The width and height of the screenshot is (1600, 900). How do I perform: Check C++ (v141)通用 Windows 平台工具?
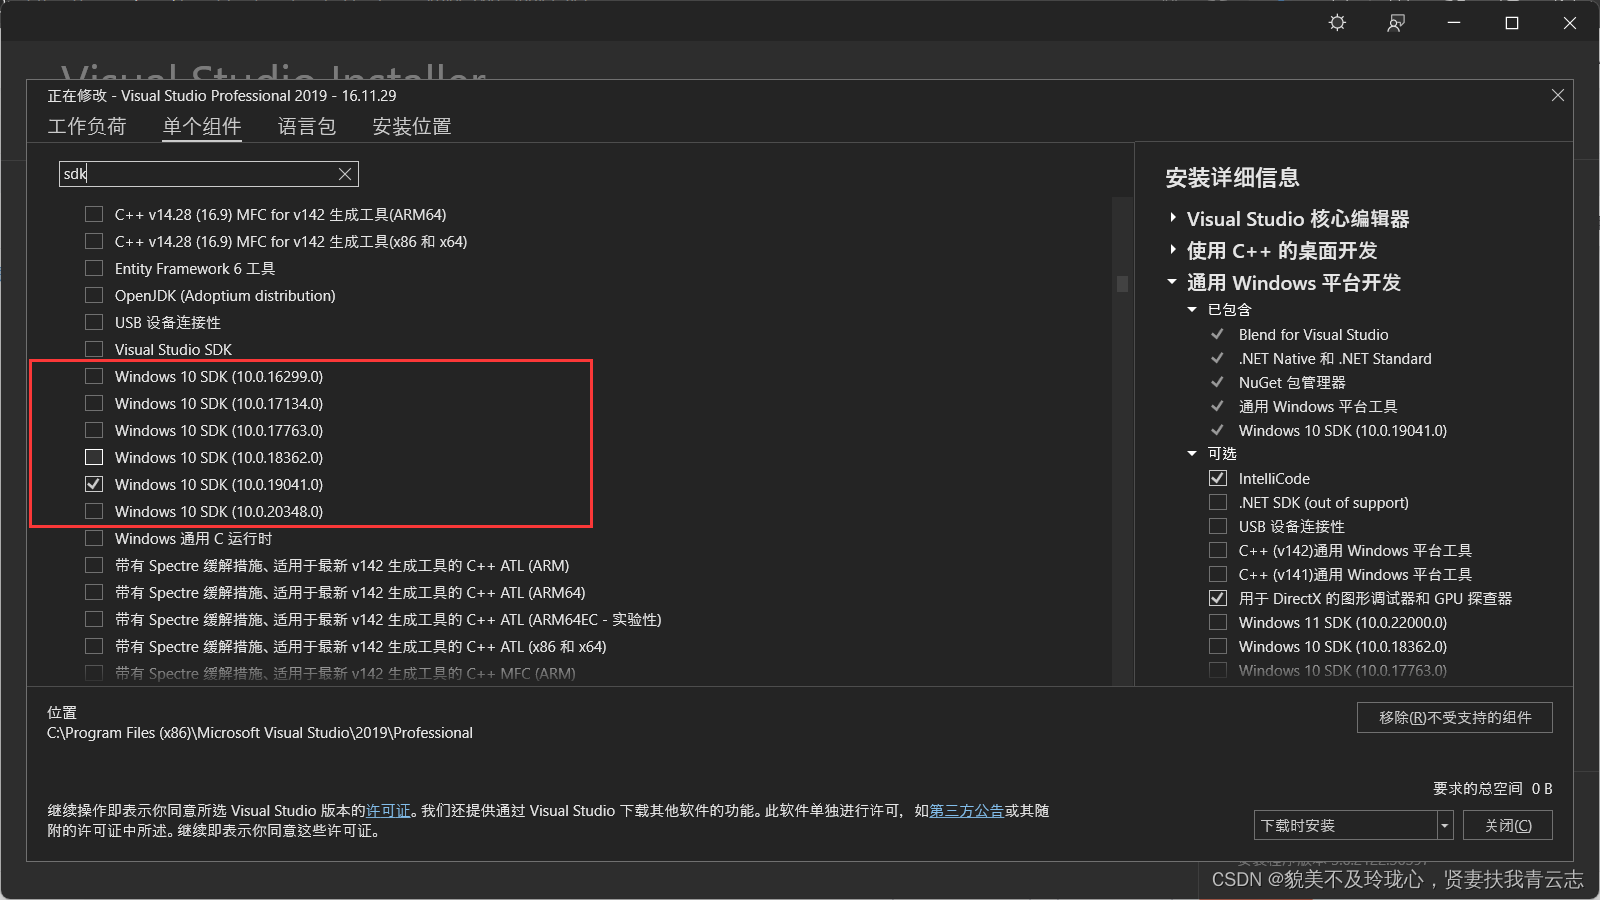point(1218,574)
